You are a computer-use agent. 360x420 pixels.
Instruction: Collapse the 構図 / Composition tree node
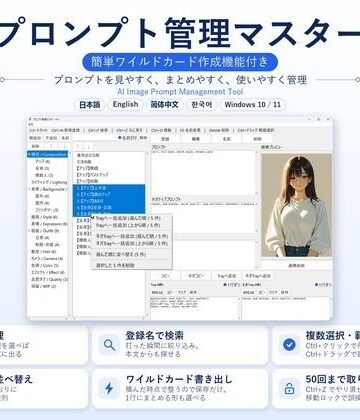(30, 154)
